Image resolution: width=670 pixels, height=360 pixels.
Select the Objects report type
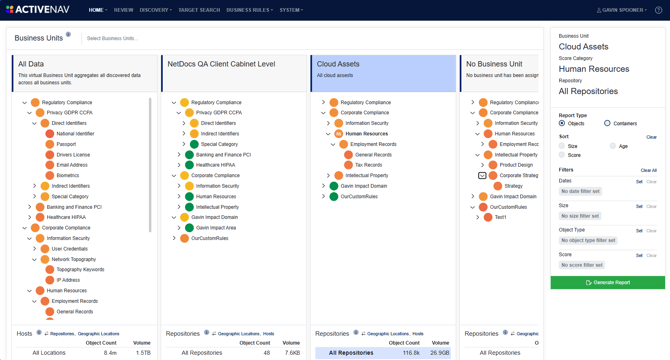point(562,123)
